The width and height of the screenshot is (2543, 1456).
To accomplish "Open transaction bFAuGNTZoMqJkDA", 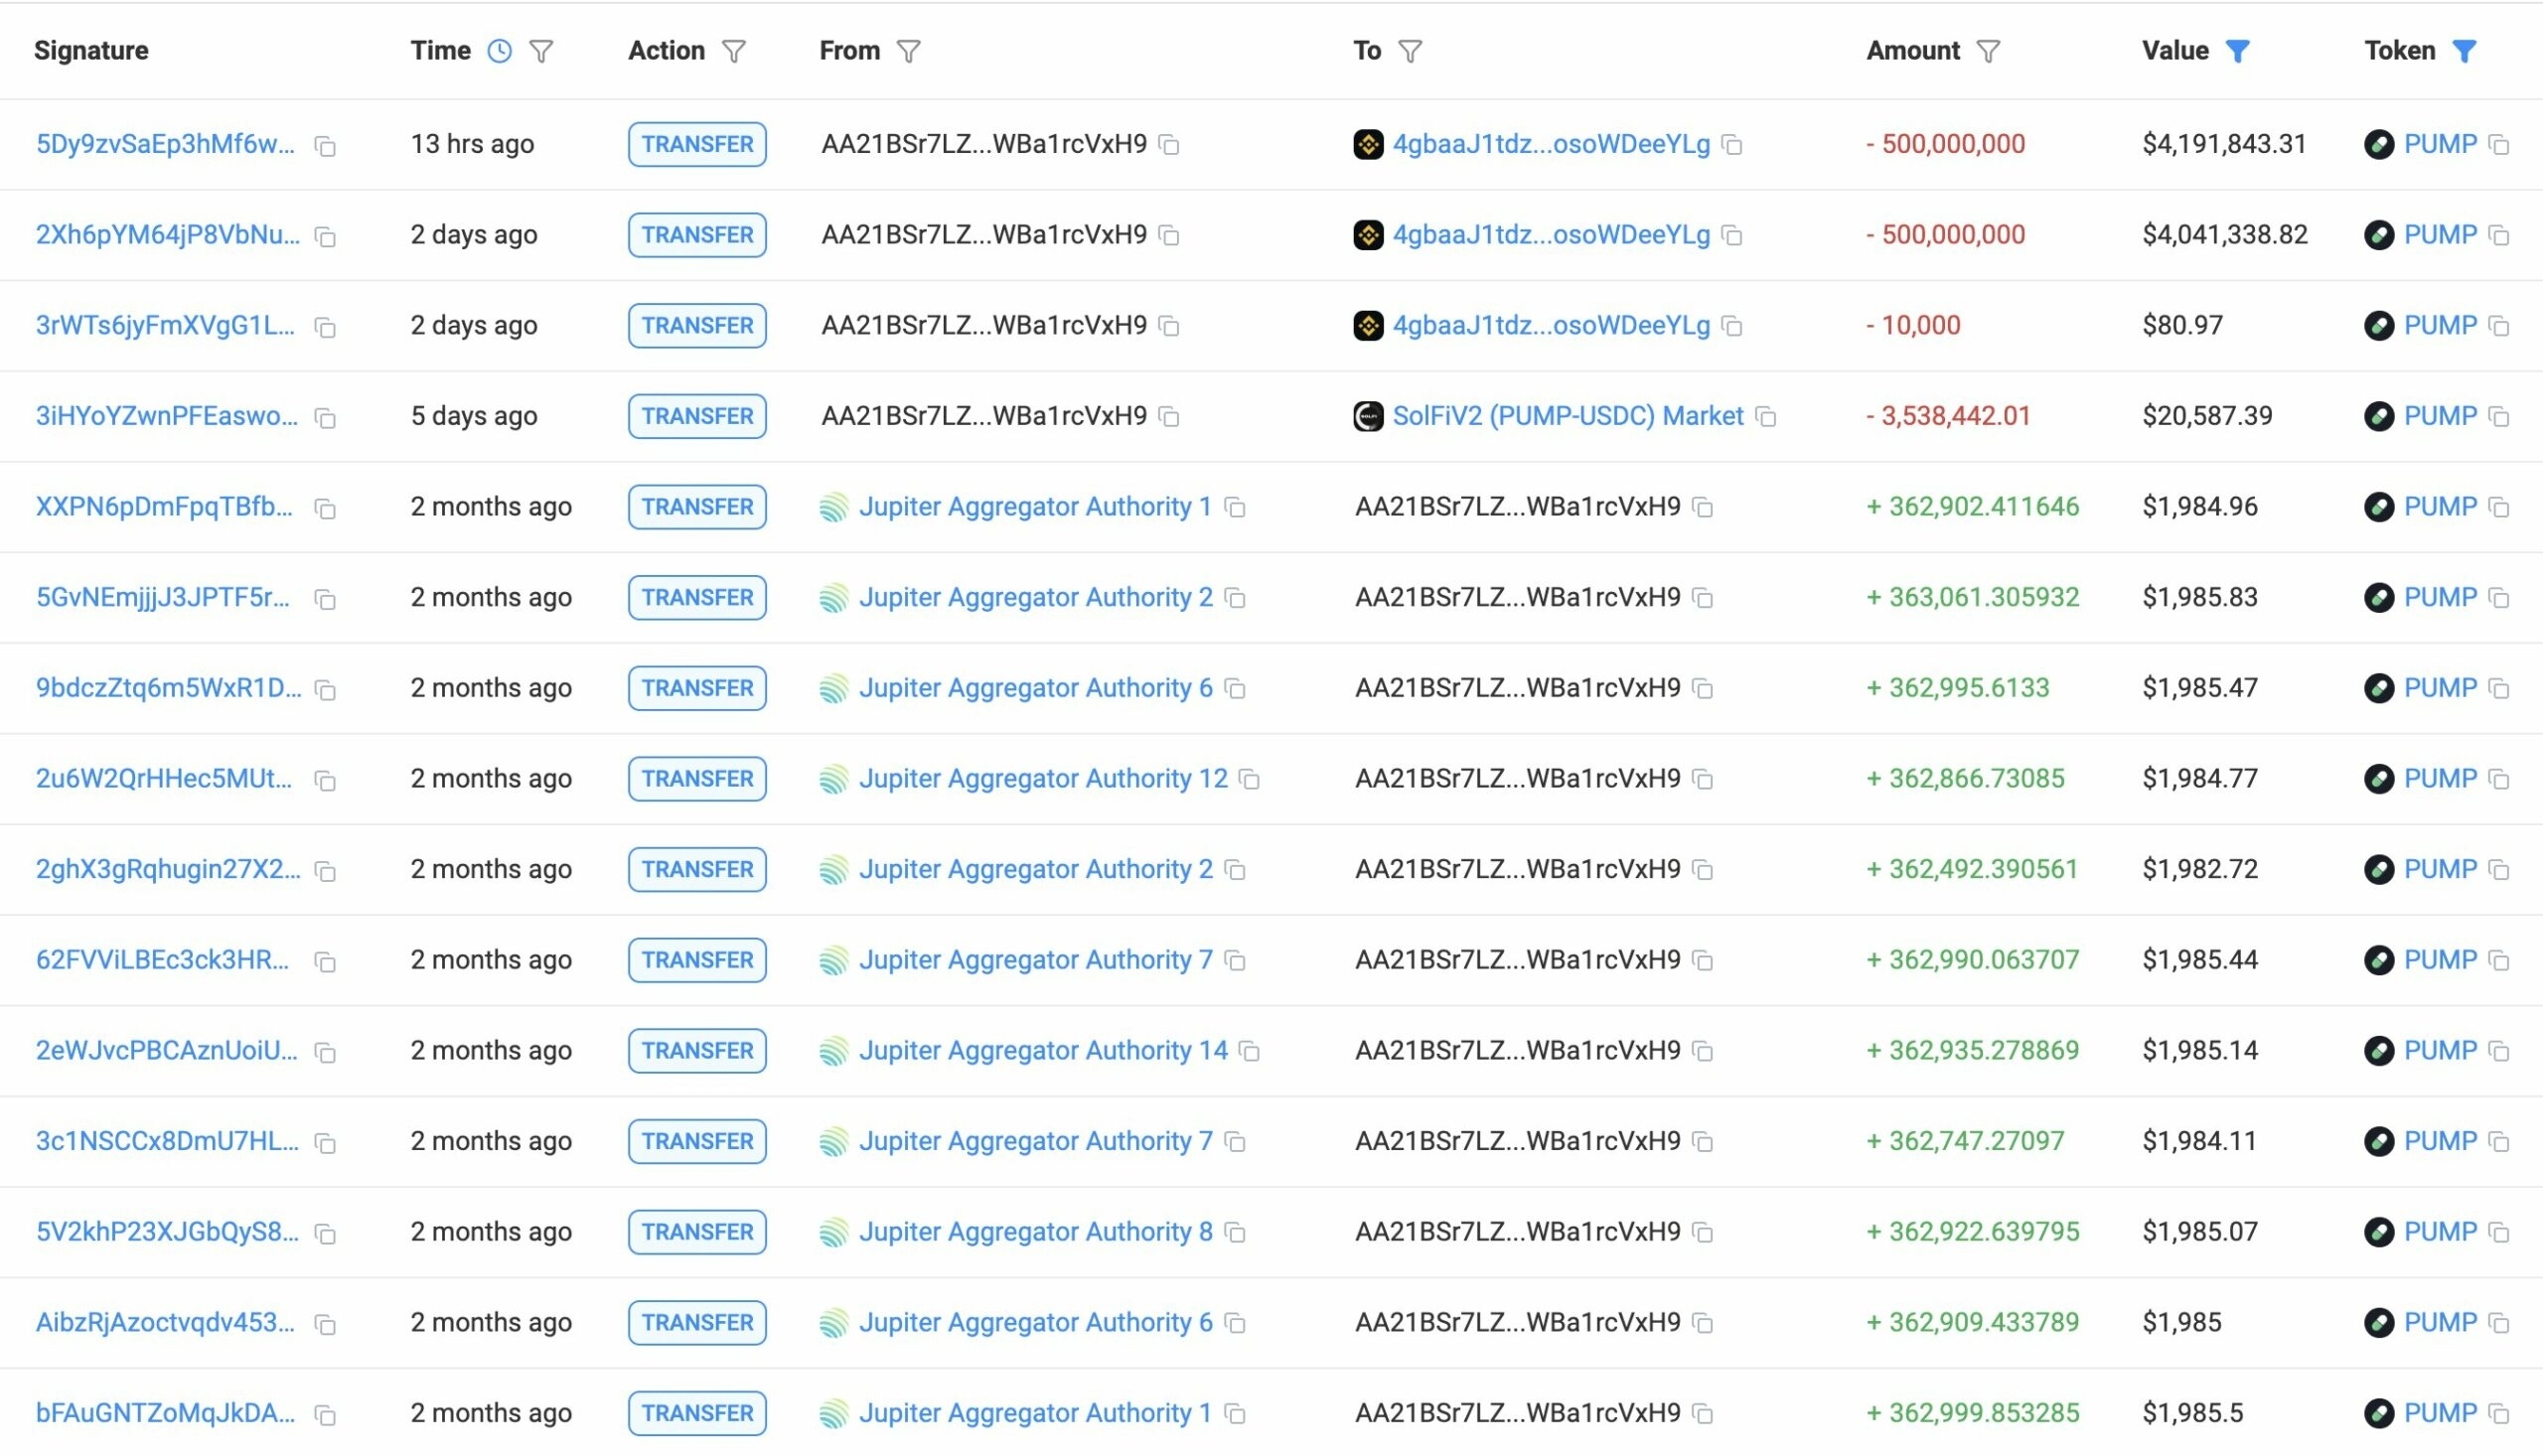I will point(165,1412).
